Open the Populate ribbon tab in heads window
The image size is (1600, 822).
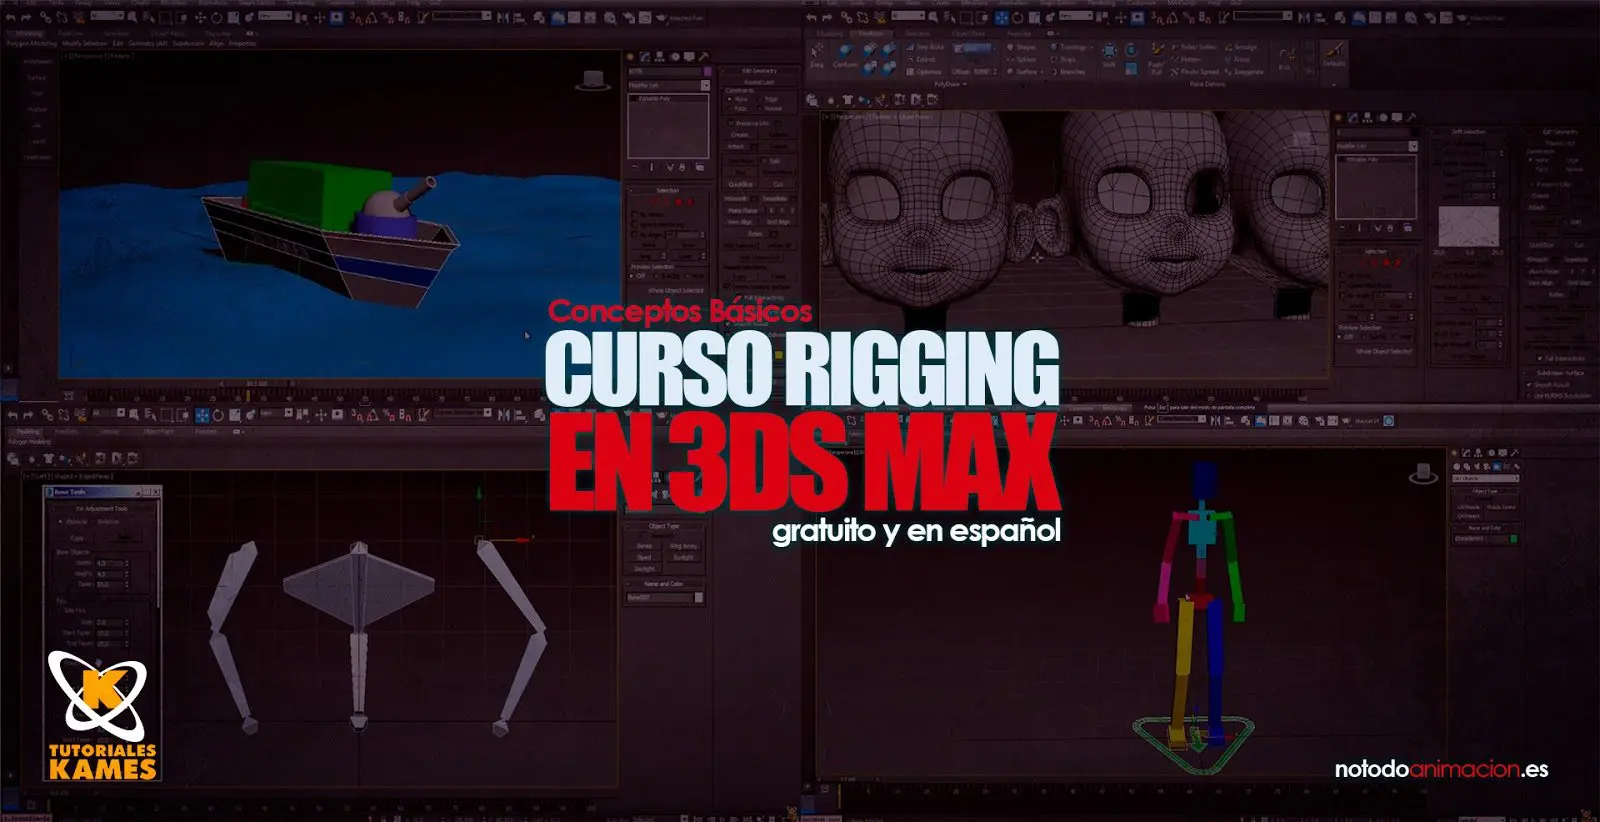(1019, 33)
